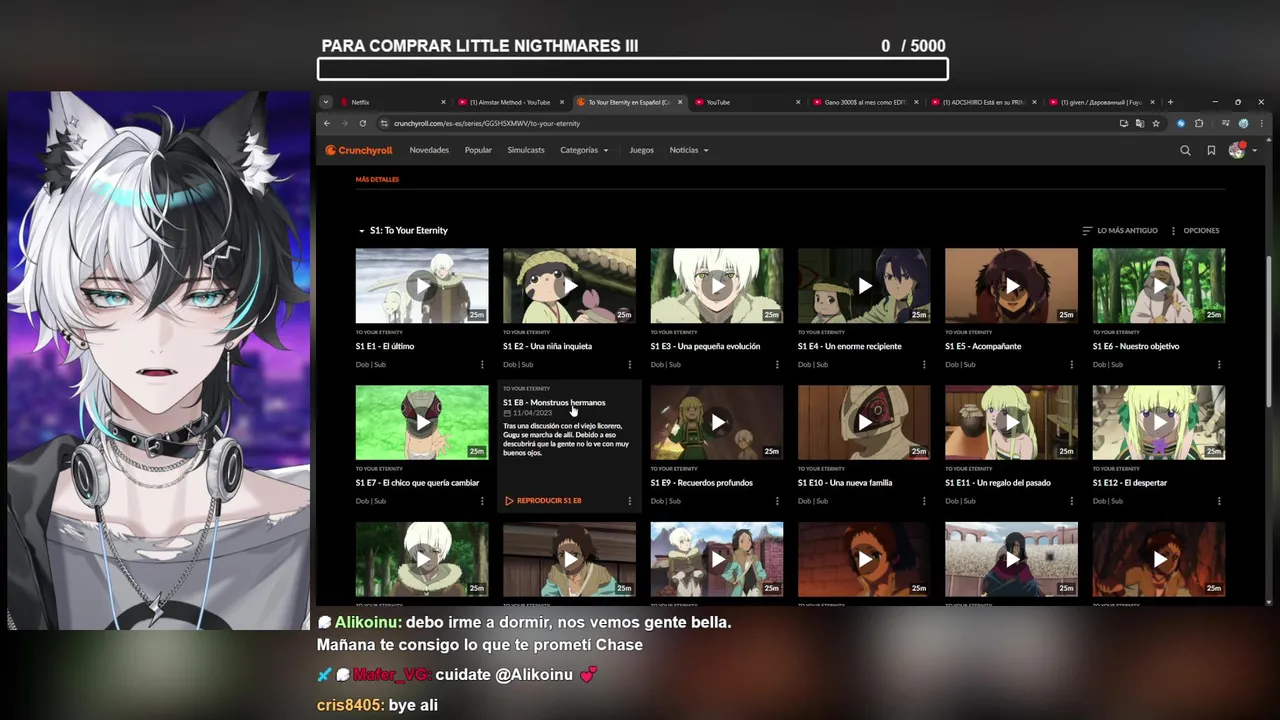Open the Opciones menu
Image resolution: width=1280 pixels, height=720 pixels.
click(x=1195, y=231)
